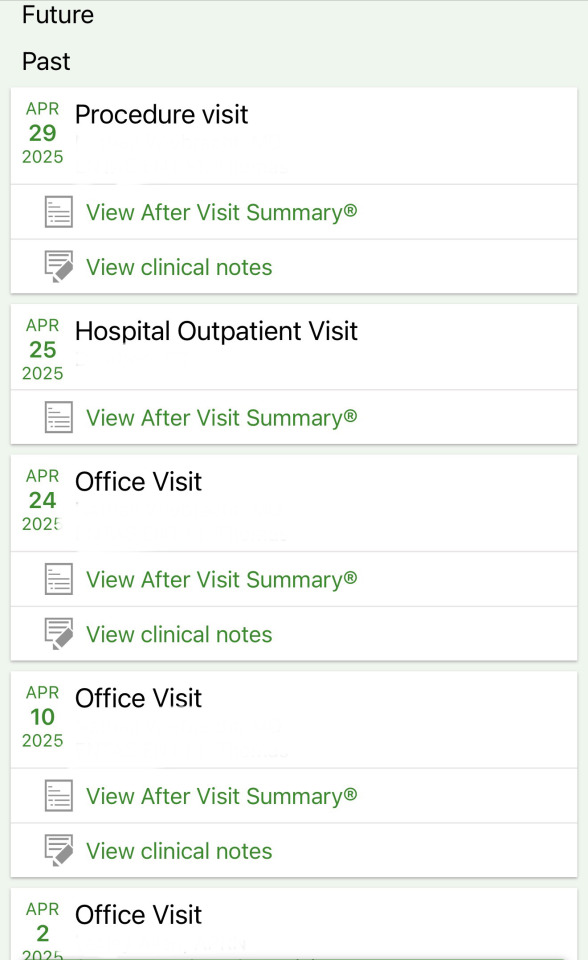Click the After Visit Summary document icon for Apr 25
Screen dimensions: 588x960
59,418
